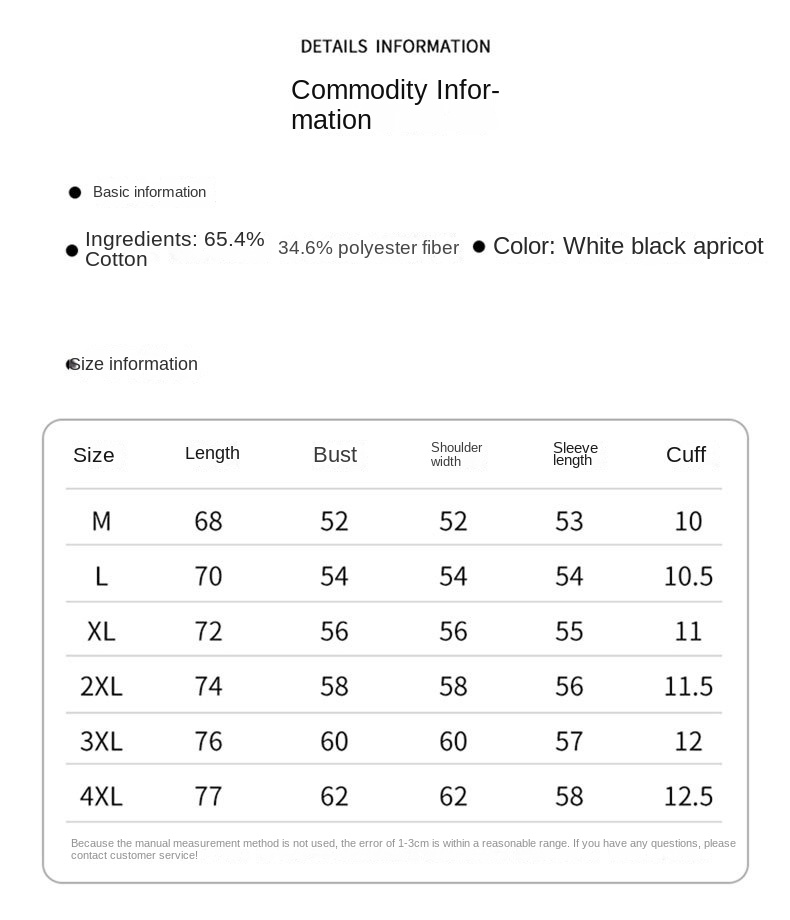790x920 pixels.
Task: Click the Bust column header
Action: pos(334,455)
